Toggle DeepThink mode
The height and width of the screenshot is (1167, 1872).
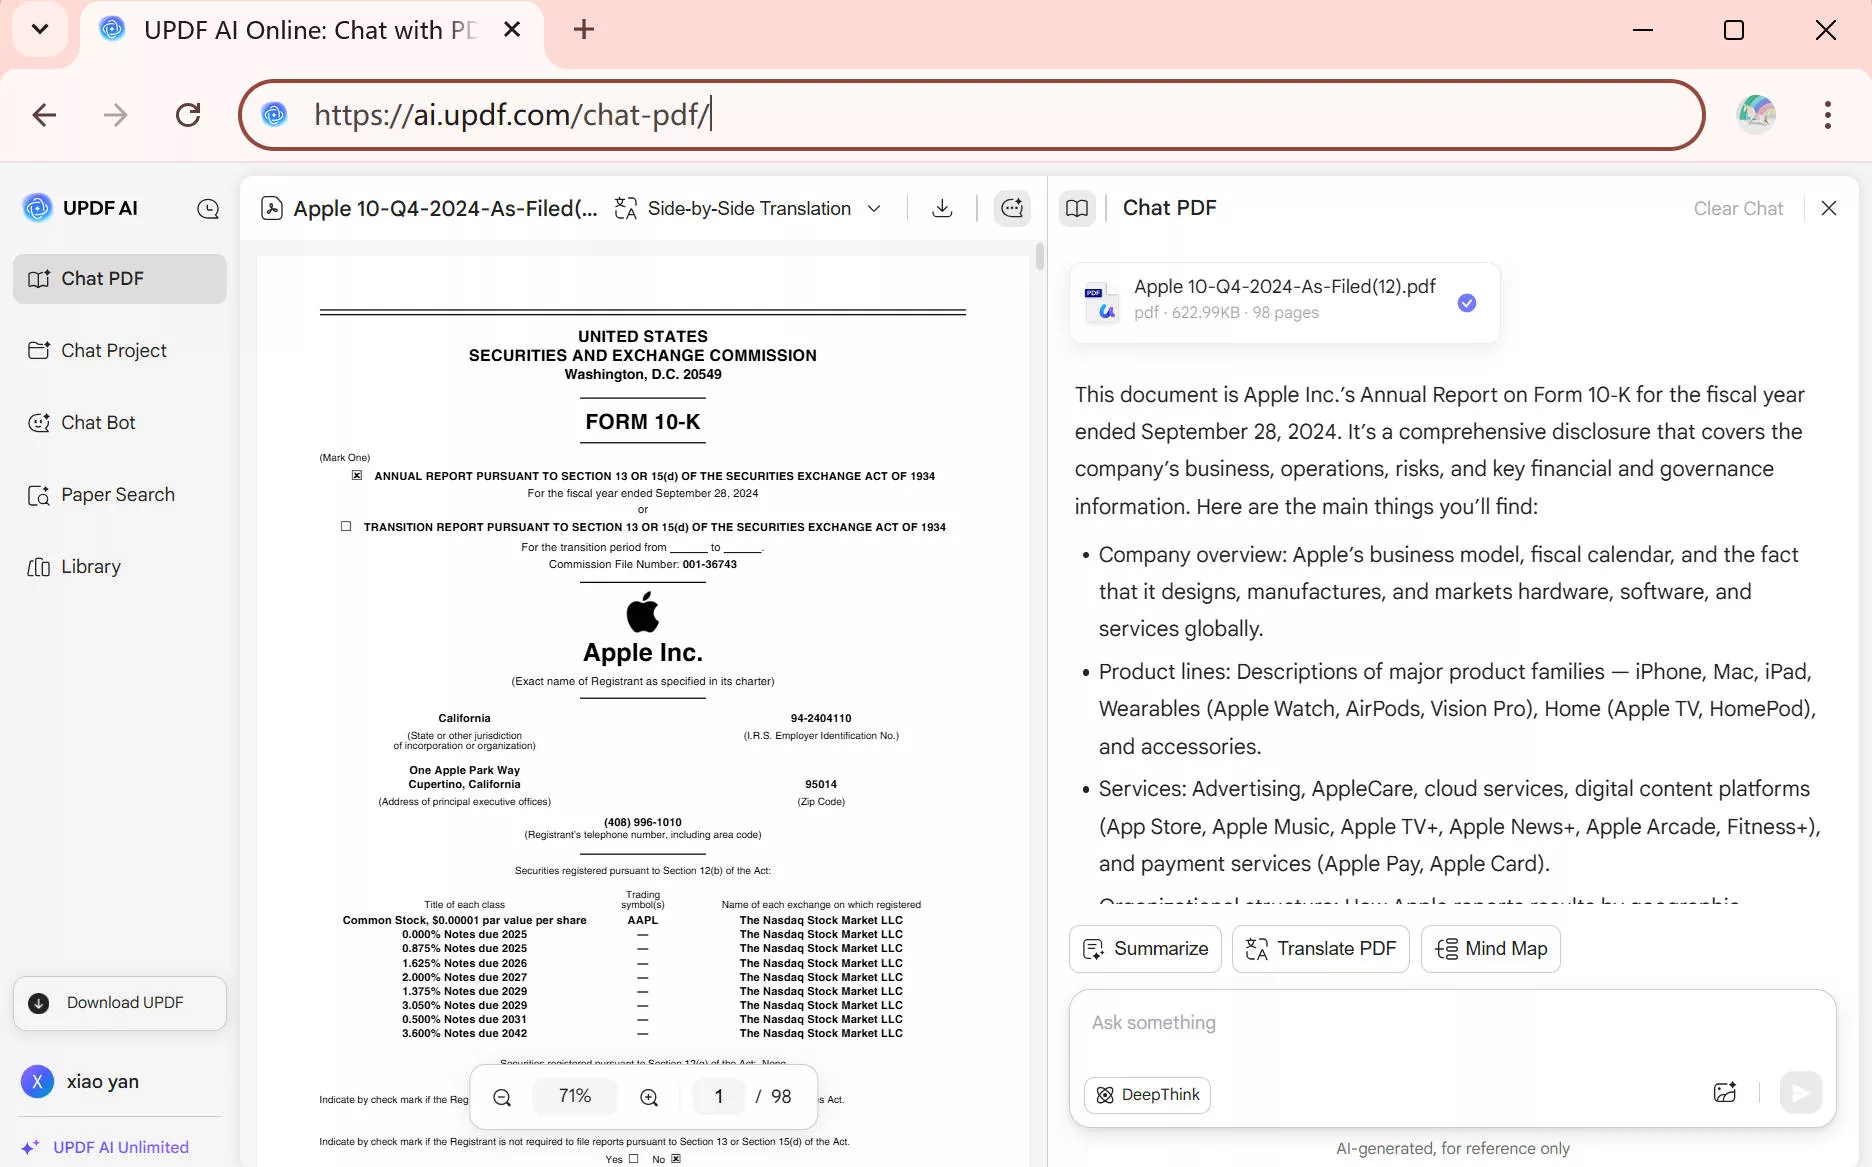tap(1147, 1094)
